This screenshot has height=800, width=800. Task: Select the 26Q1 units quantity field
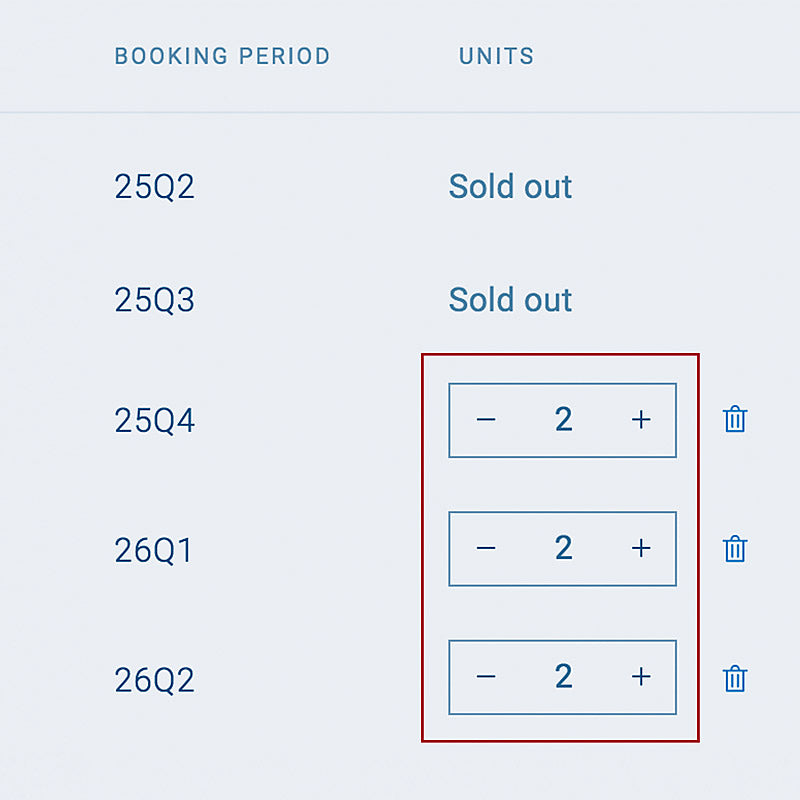pyautogui.click(x=563, y=548)
